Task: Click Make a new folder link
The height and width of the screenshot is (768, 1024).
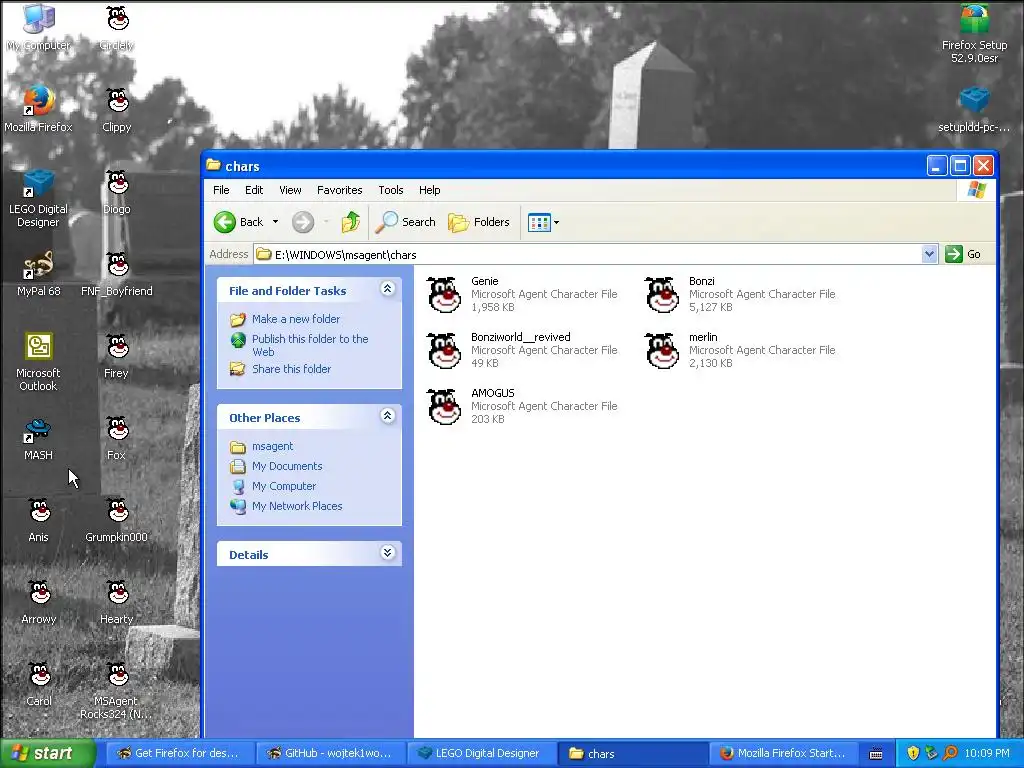Action: coord(296,319)
